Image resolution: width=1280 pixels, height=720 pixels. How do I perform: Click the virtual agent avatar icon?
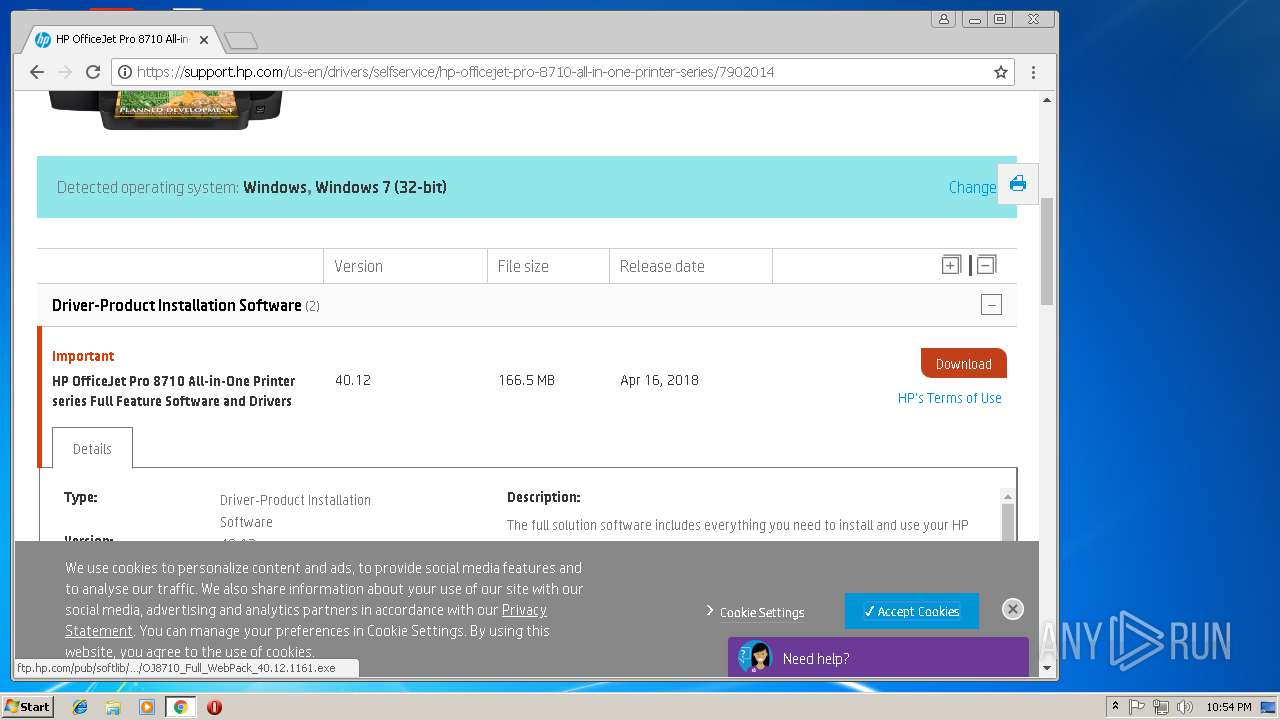point(756,657)
